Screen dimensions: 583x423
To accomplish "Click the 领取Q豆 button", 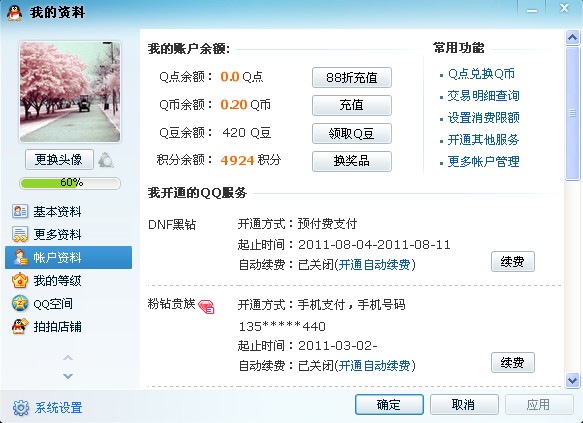I will pyautogui.click(x=352, y=133).
